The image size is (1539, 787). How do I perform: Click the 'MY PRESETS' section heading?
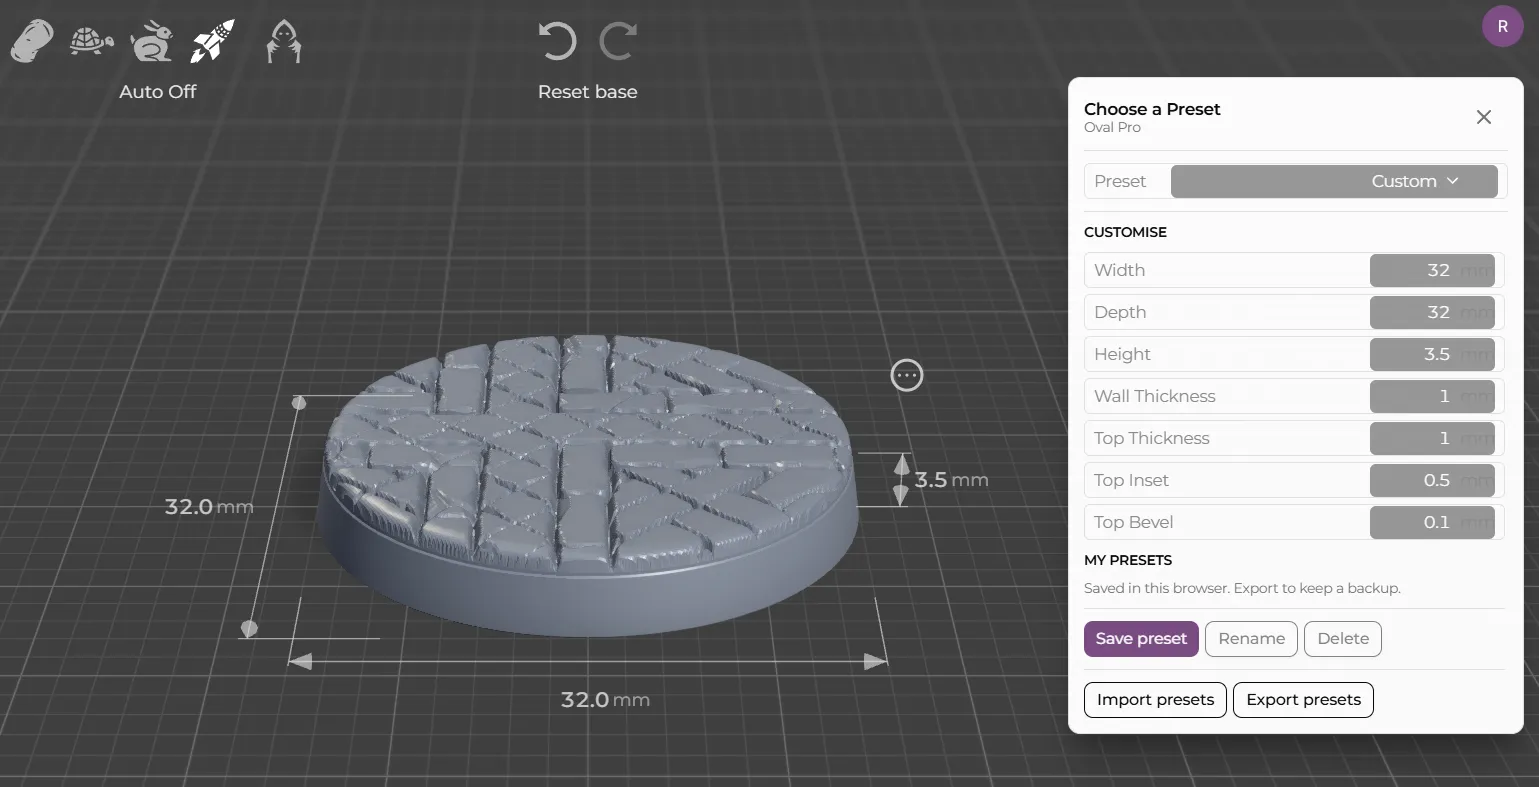(x=1128, y=560)
